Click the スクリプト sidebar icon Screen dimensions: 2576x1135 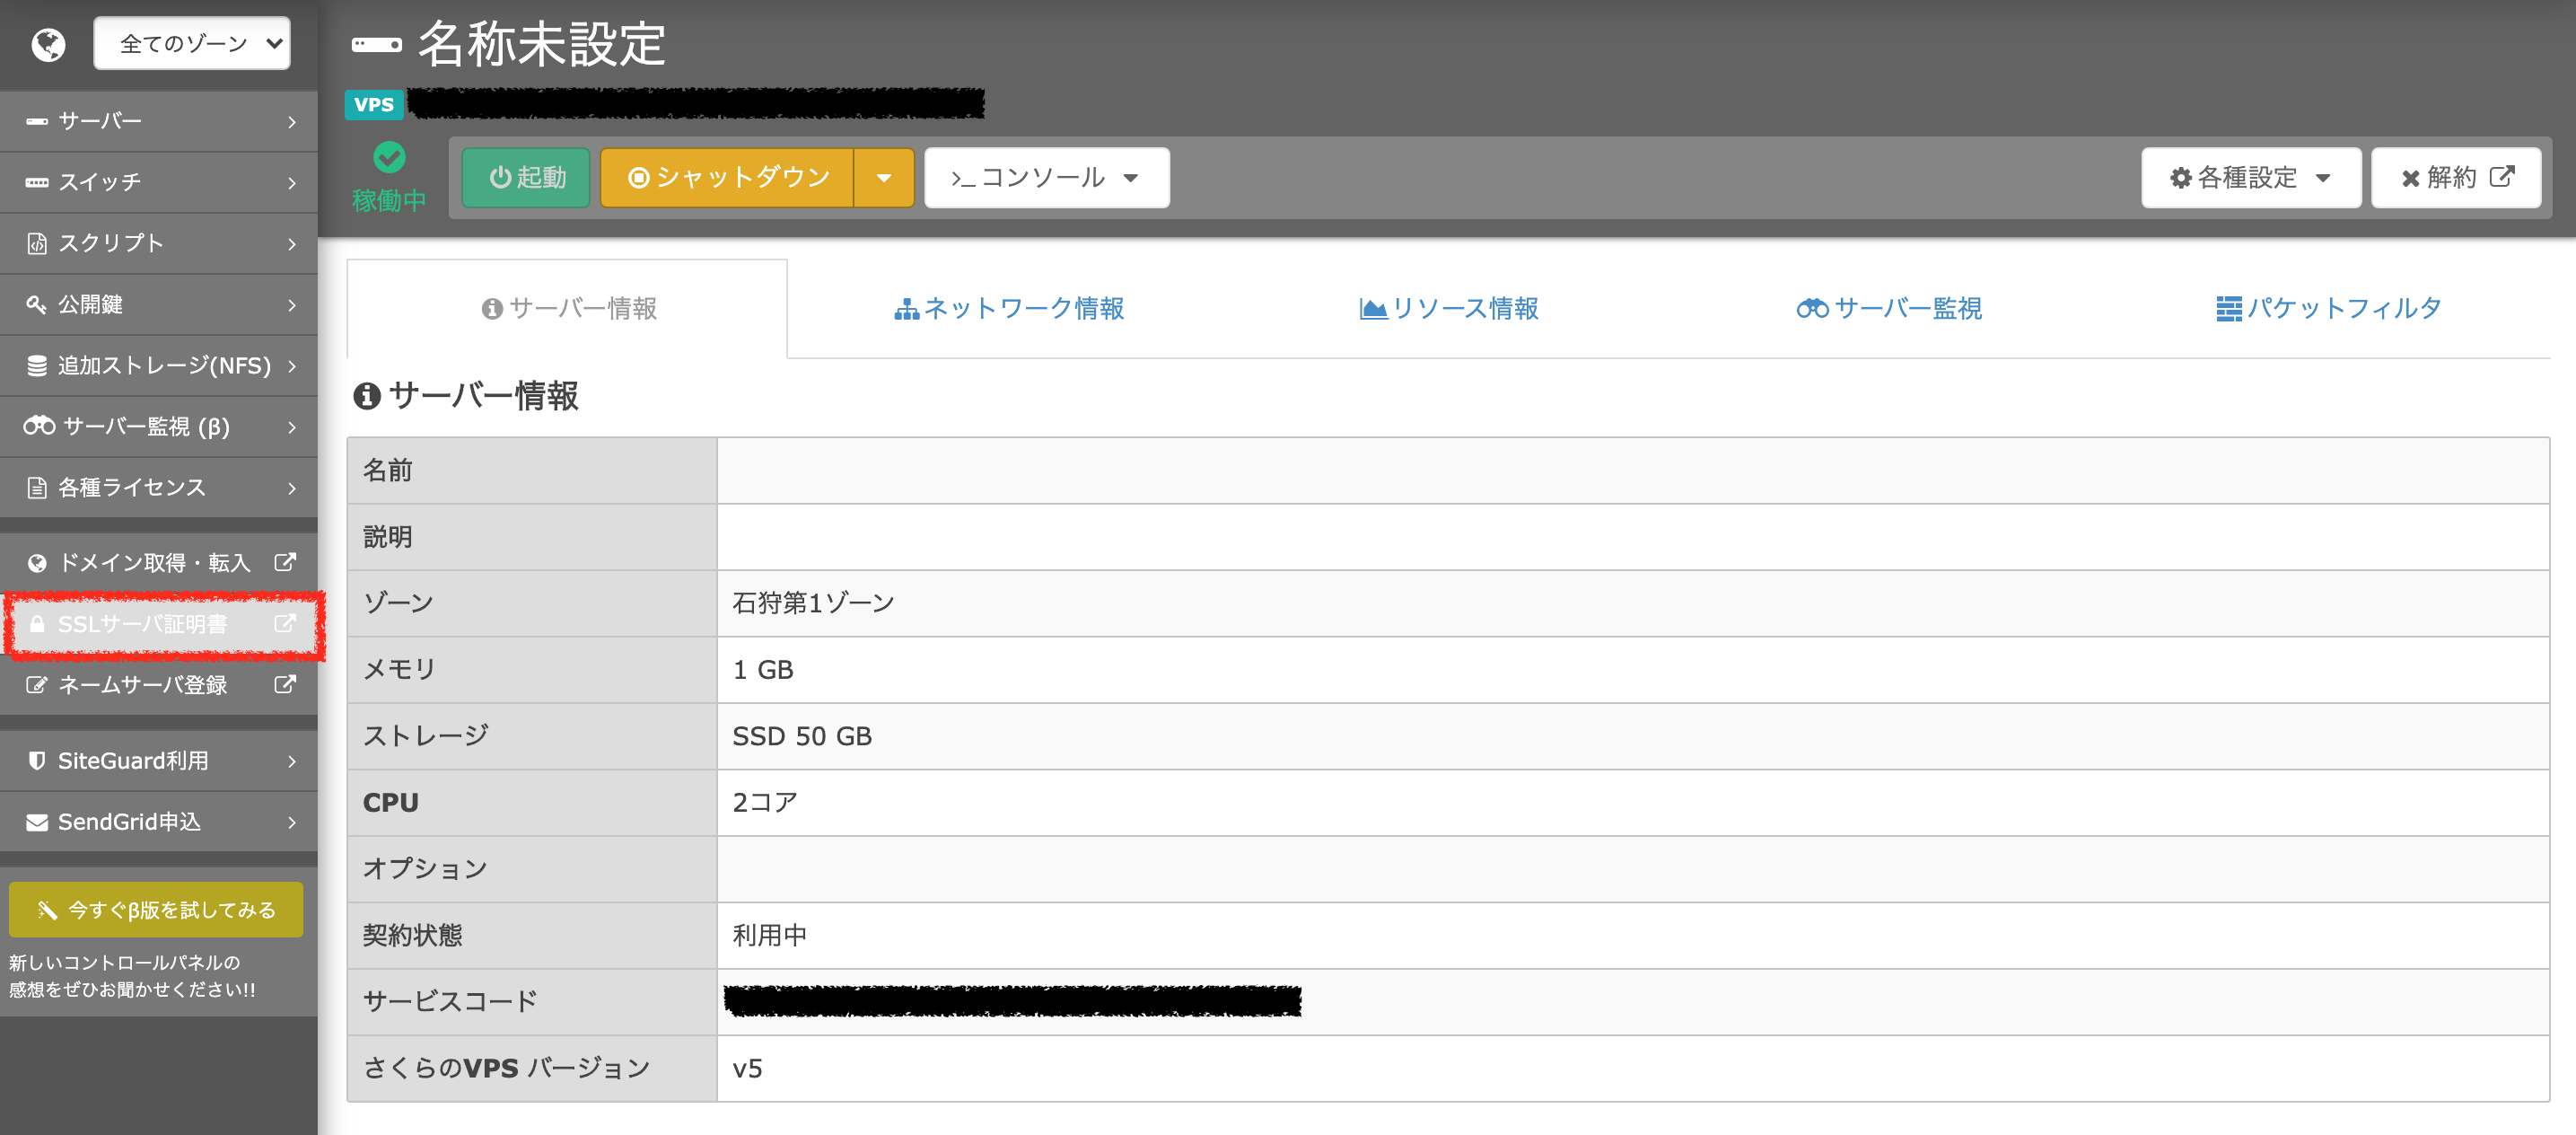[37, 243]
